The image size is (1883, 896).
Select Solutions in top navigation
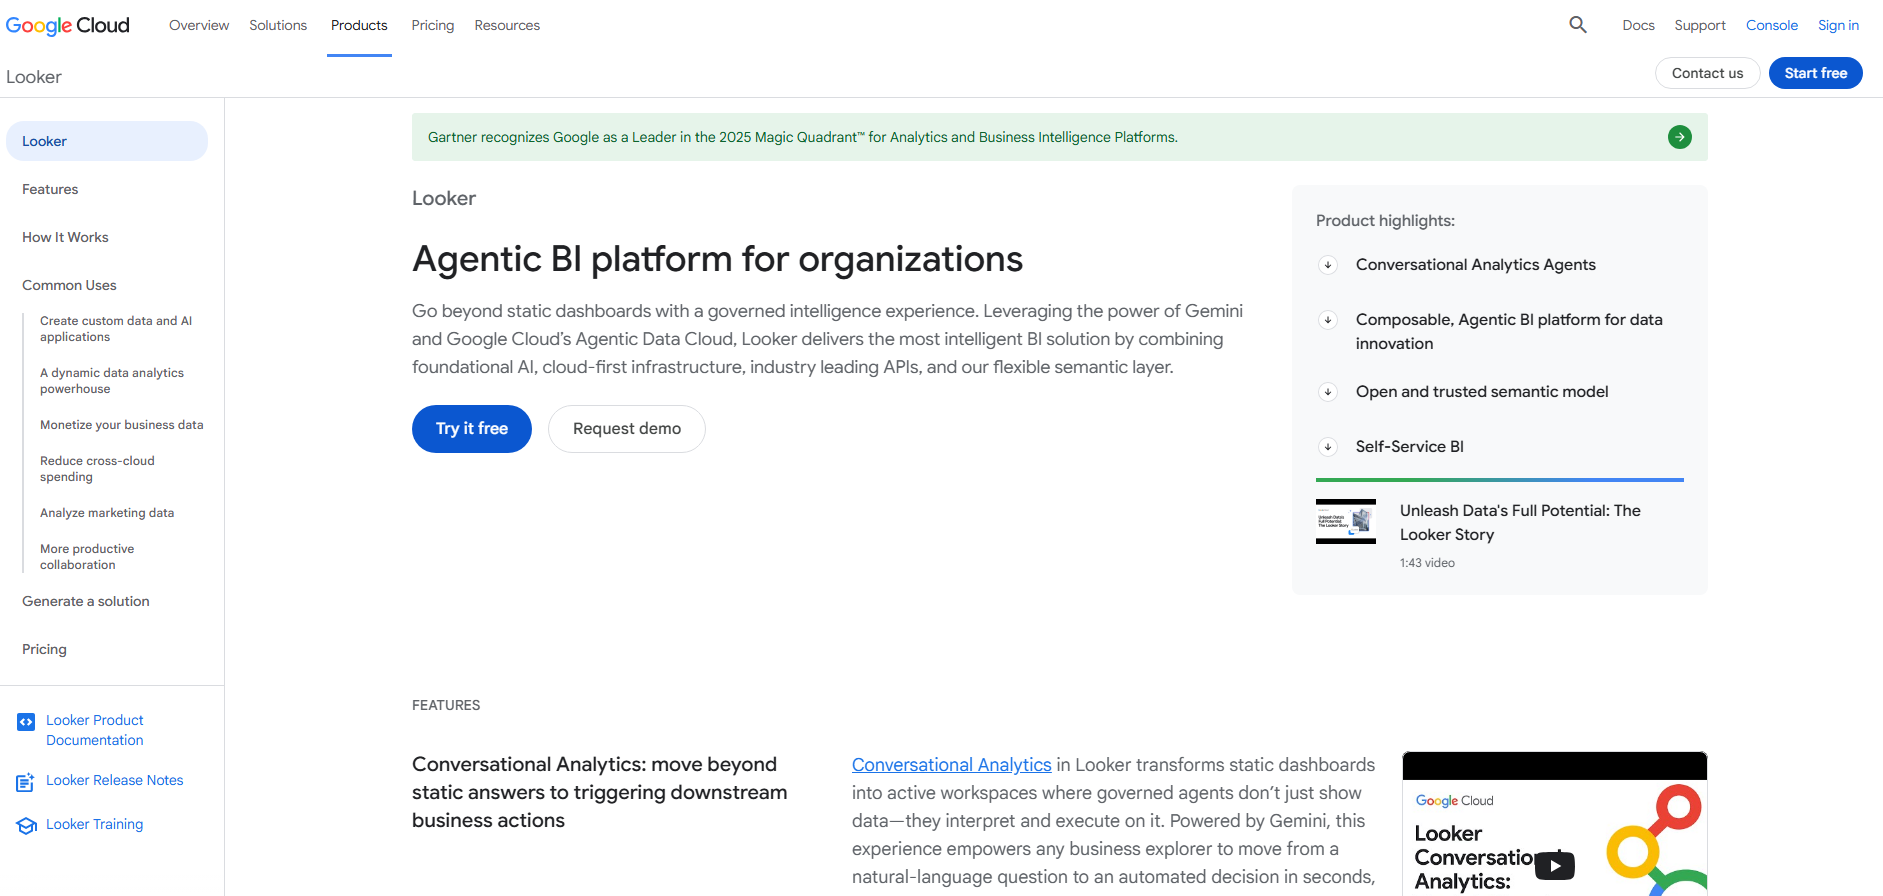coord(278,25)
